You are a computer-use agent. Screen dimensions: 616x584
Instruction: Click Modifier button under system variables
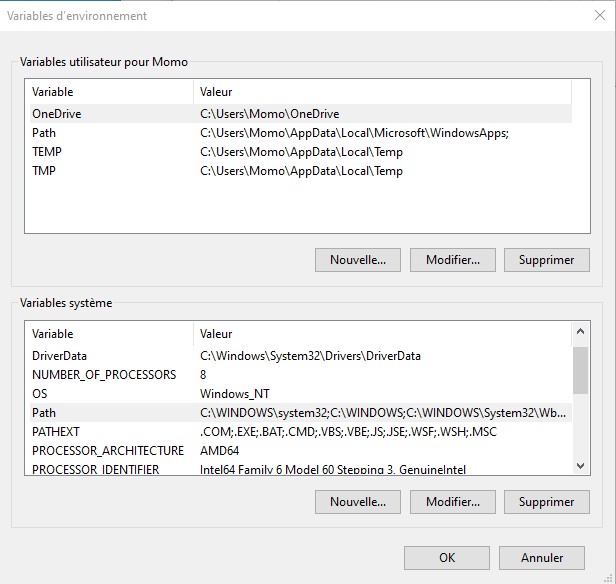pyautogui.click(x=453, y=502)
